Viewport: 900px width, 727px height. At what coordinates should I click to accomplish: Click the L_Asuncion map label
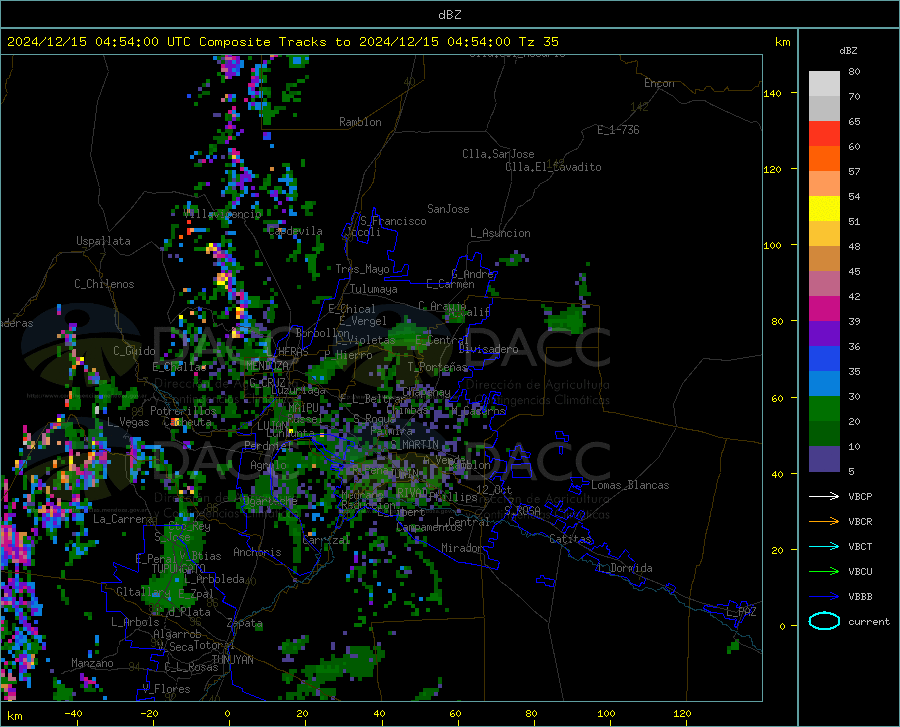pyautogui.click(x=500, y=233)
